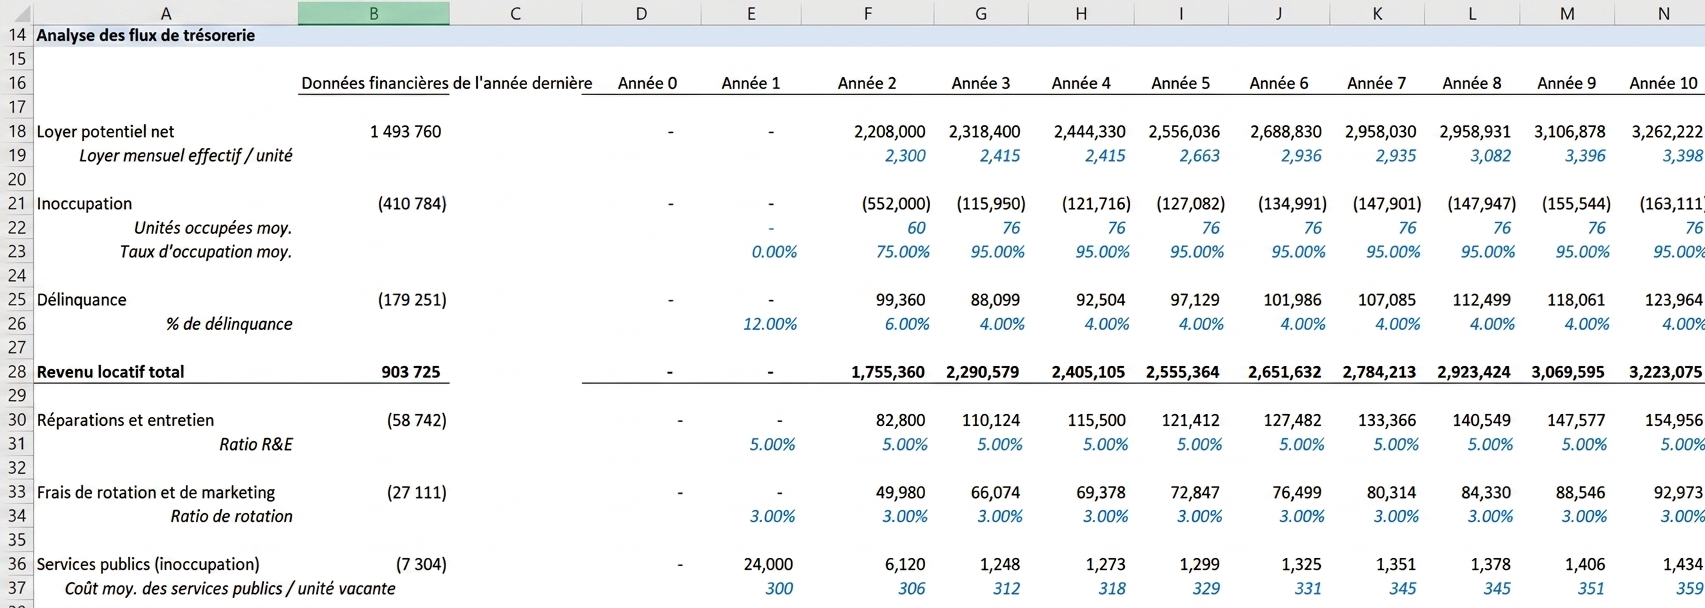Click the Année 1 delinquency rate 12.00%
Screen dimensions: 1705x608
coord(770,324)
